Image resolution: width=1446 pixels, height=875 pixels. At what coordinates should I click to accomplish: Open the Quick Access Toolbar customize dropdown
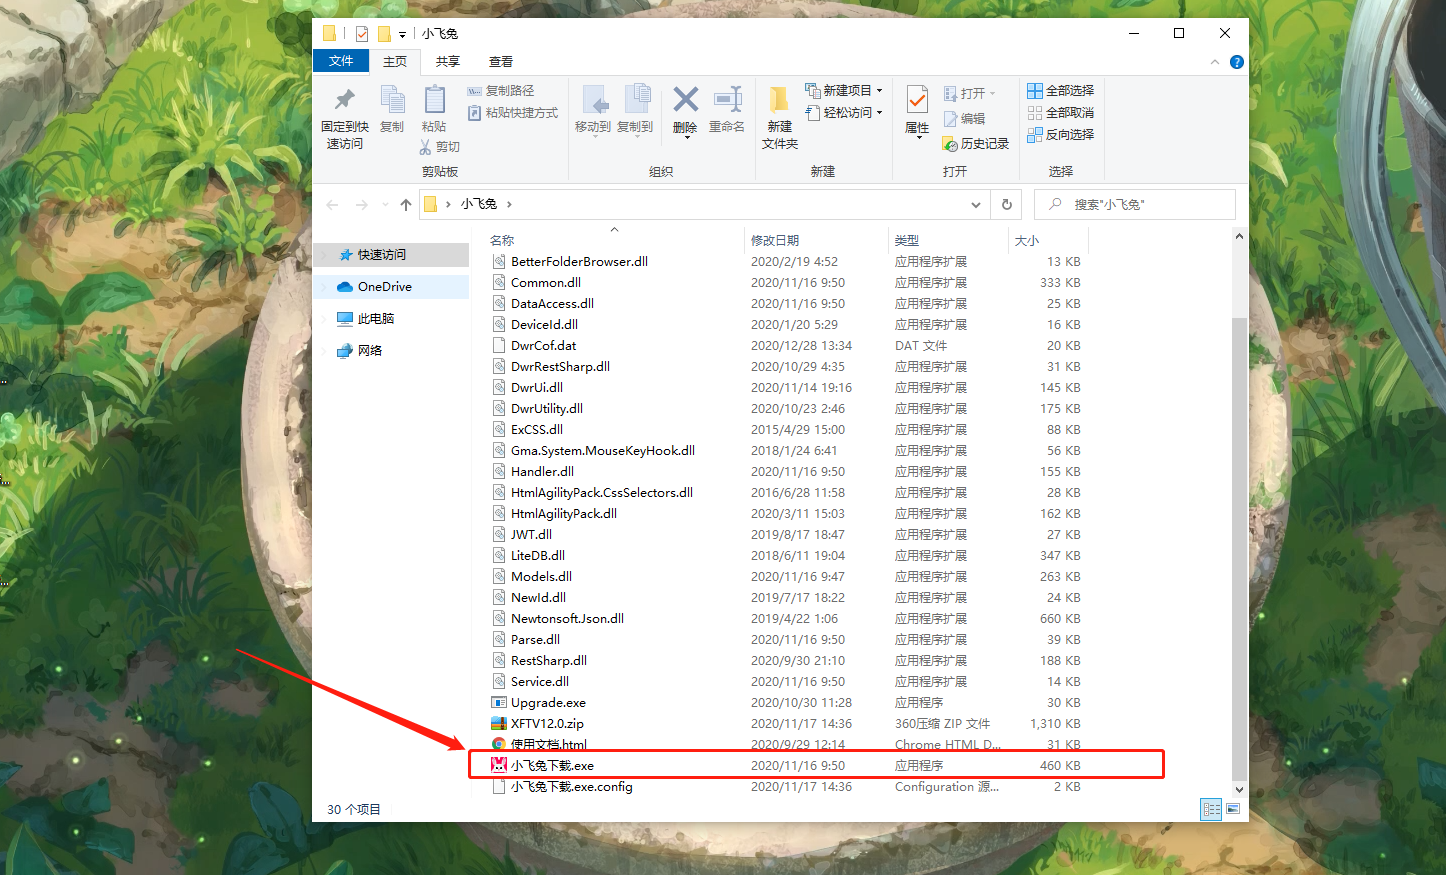[x=402, y=34]
